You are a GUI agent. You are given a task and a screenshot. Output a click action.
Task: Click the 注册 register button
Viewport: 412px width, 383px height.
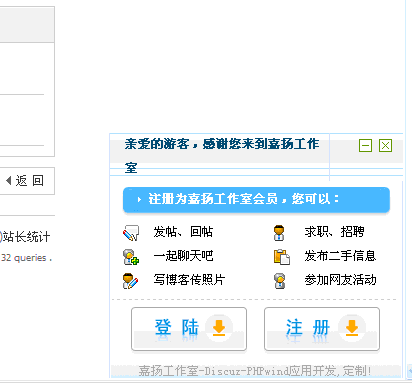coord(322,329)
